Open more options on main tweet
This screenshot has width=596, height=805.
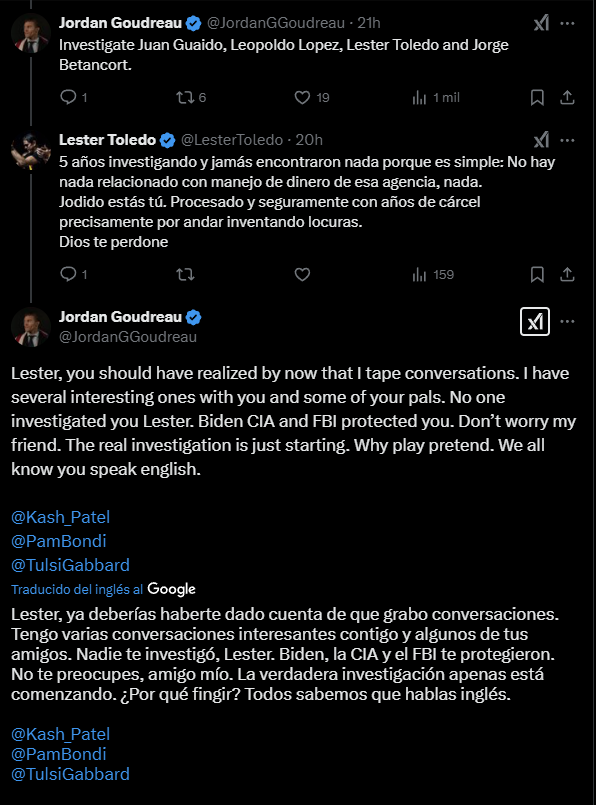pyautogui.click(x=567, y=321)
